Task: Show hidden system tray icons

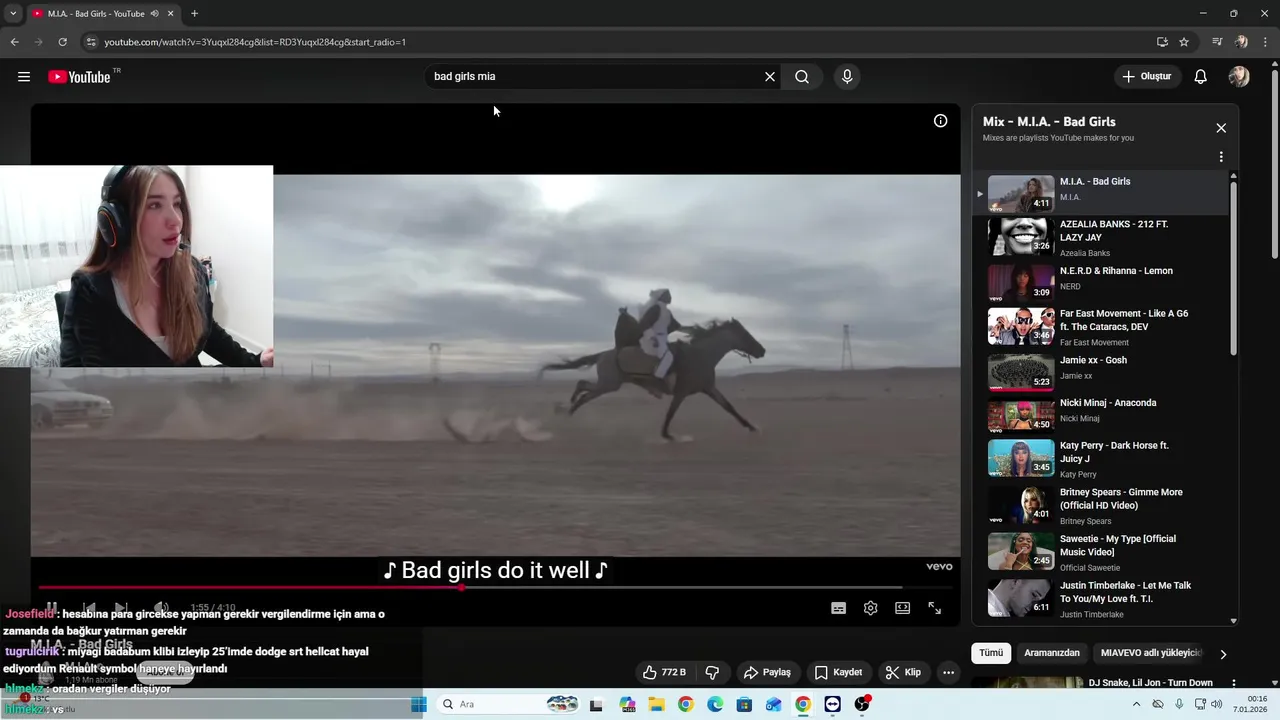Action: (1136, 704)
